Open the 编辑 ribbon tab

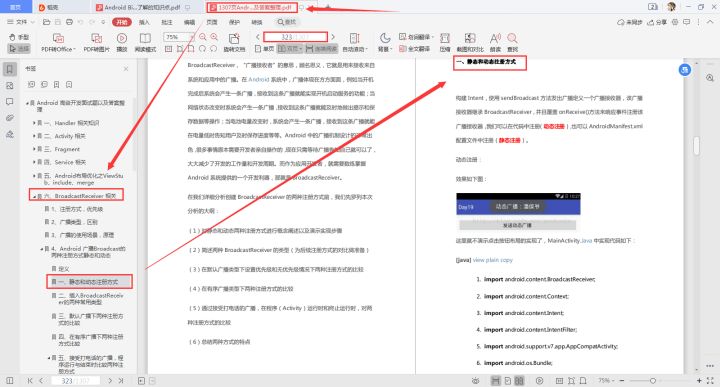[189, 22]
